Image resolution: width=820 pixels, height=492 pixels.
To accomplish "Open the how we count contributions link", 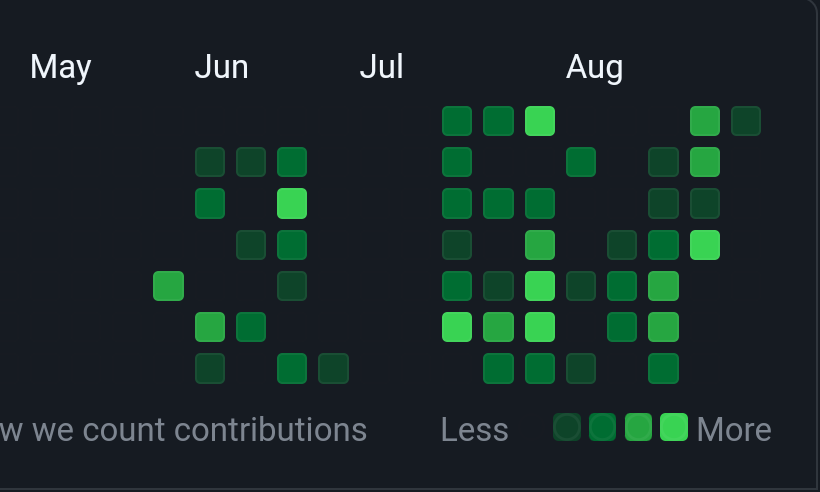I will click(183, 430).
